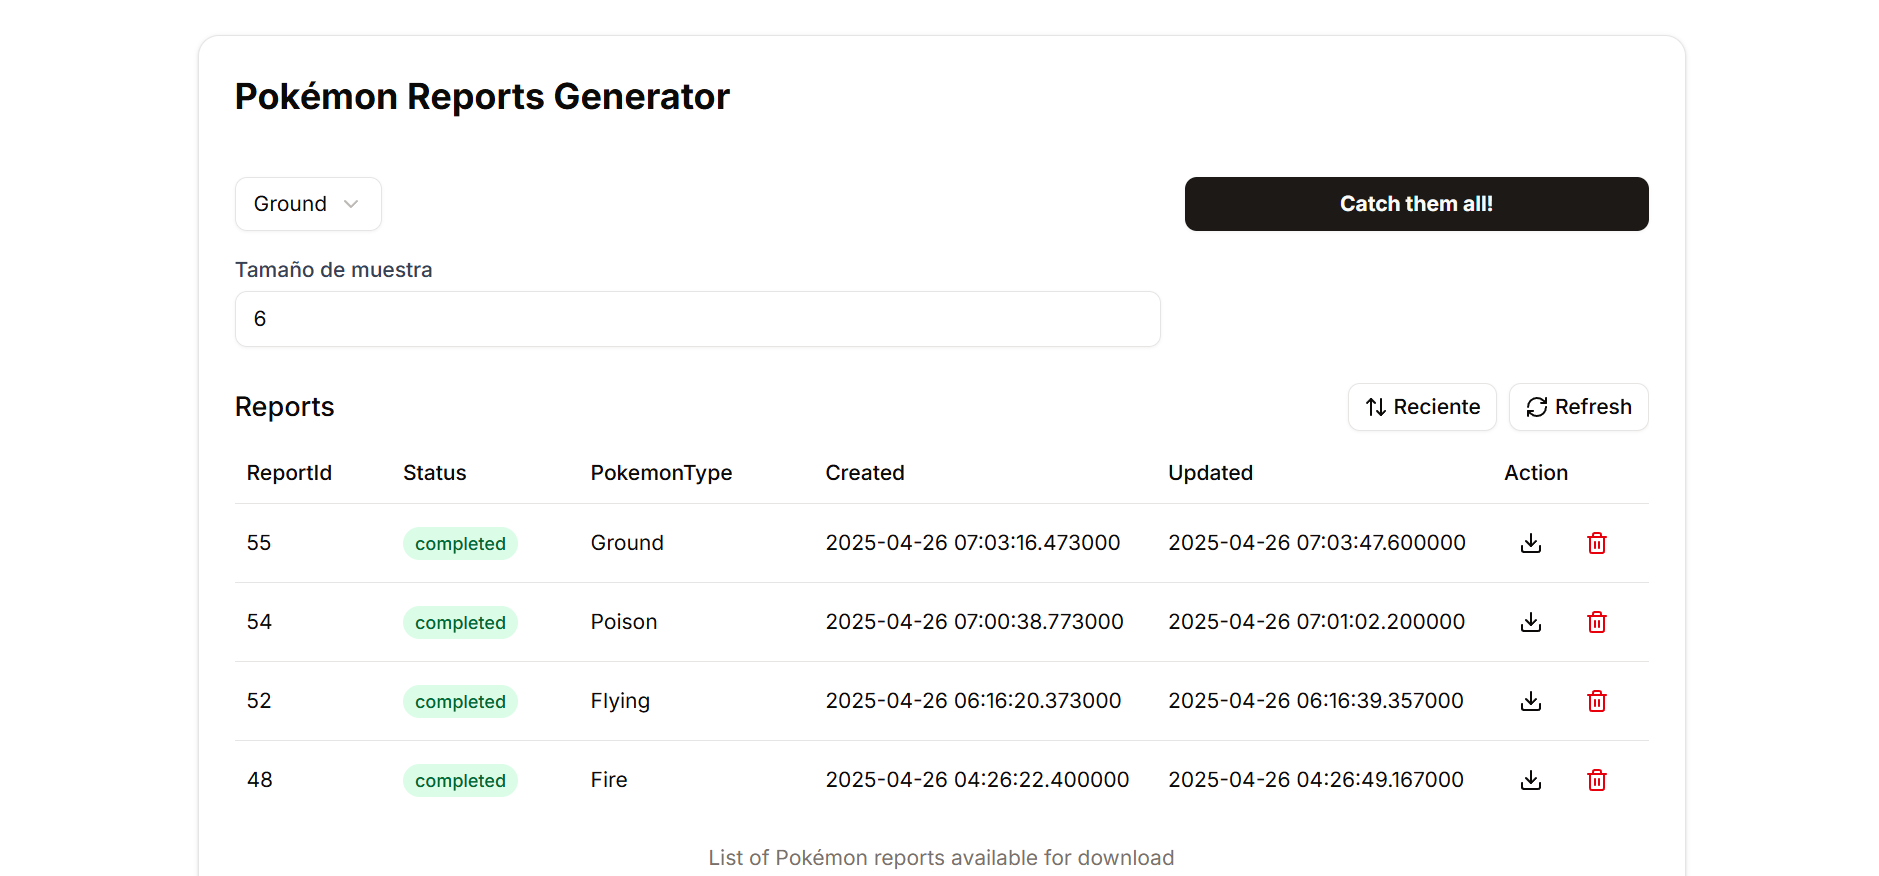This screenshot has width=1879, height=876.
Task: Click the Status column header
Action: (434, 473)
